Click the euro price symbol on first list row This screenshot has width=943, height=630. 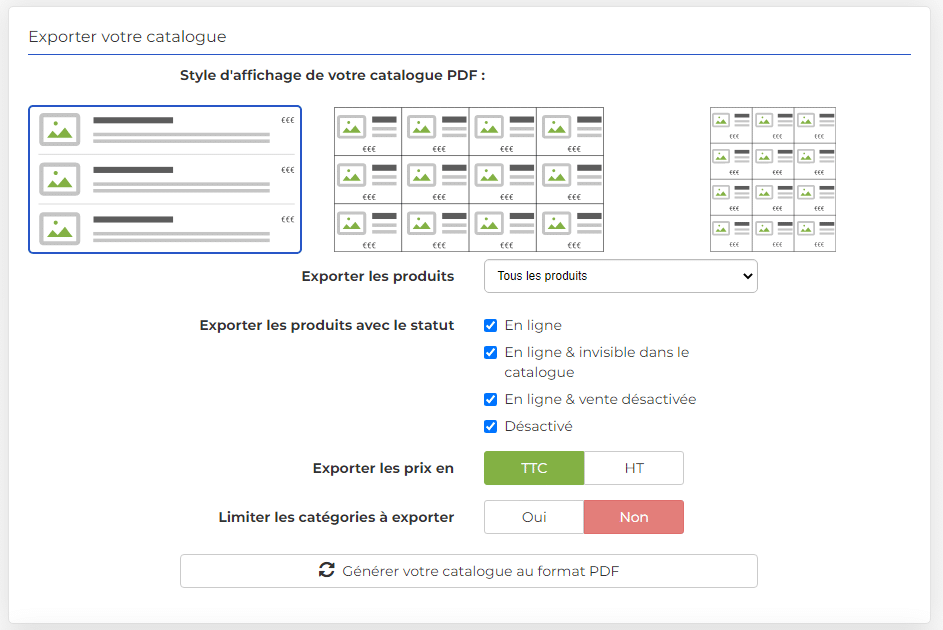click(288, 120)
